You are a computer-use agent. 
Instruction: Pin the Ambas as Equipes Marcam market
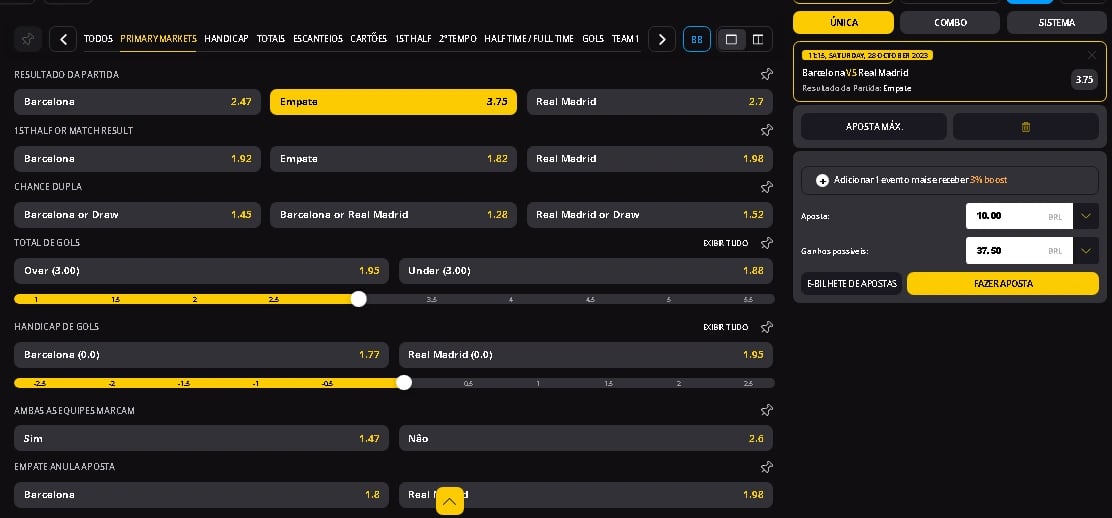point(766,410)
